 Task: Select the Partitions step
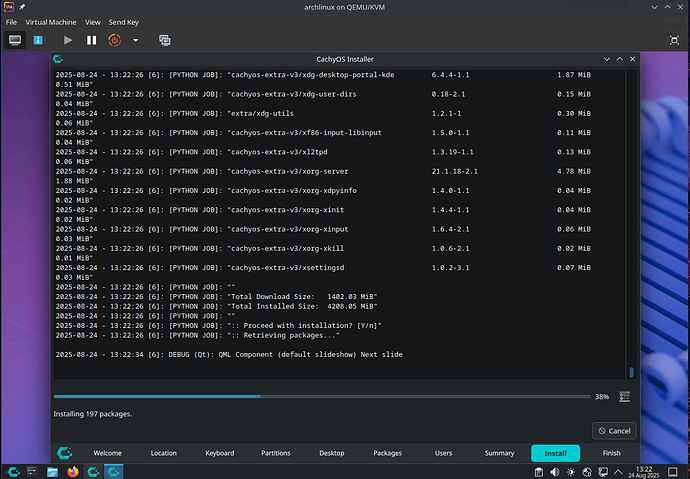275,453
